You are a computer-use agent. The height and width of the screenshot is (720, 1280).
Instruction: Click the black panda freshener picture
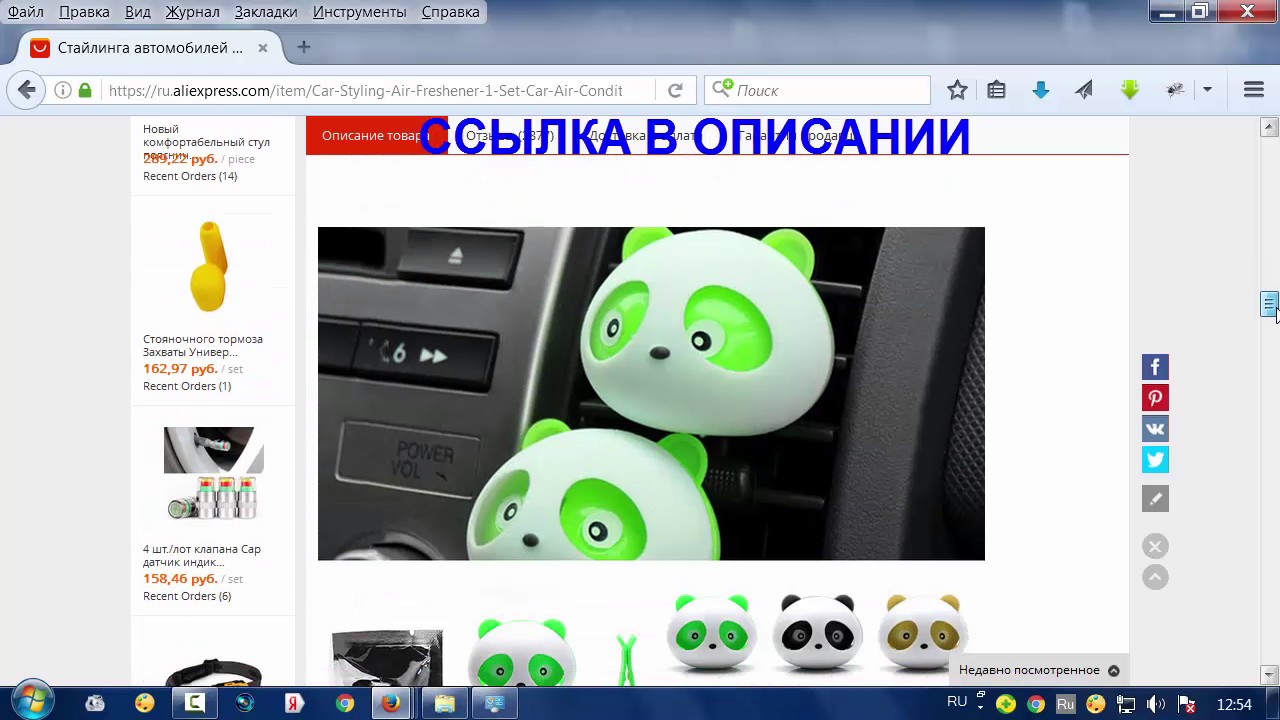[x=818, y=632]
